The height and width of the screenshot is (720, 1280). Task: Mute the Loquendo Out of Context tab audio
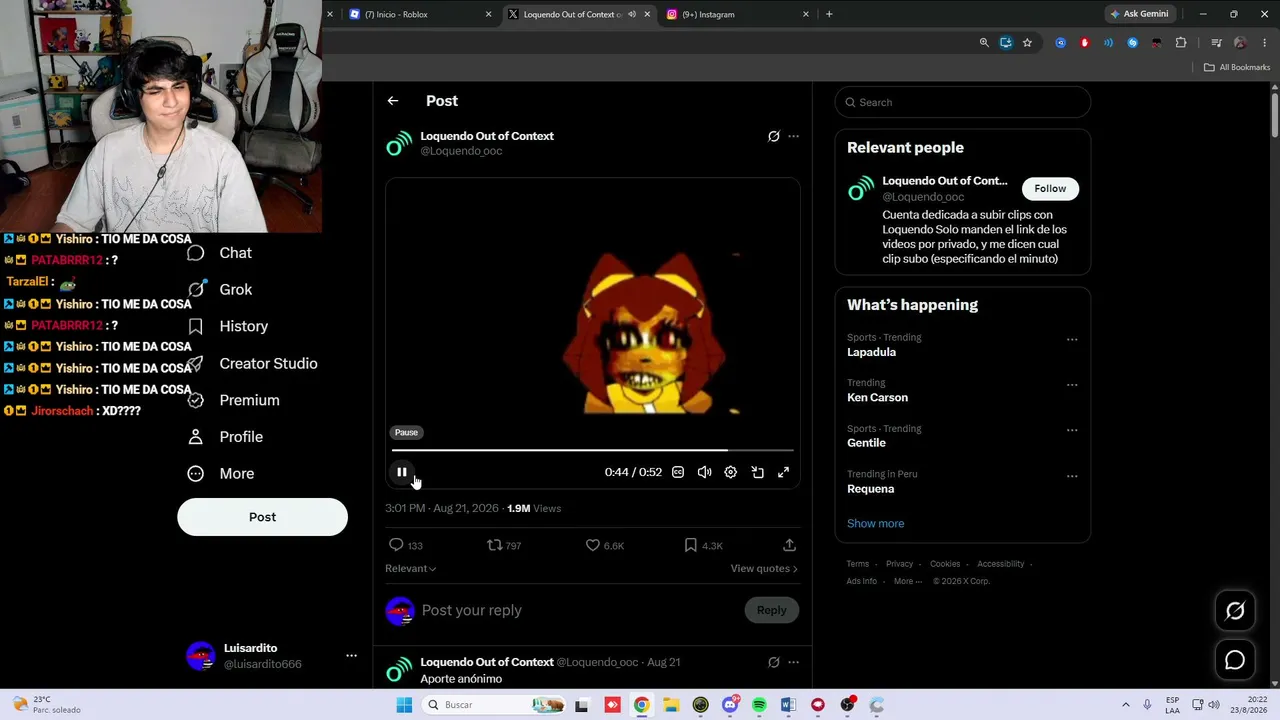click(632, 14)
